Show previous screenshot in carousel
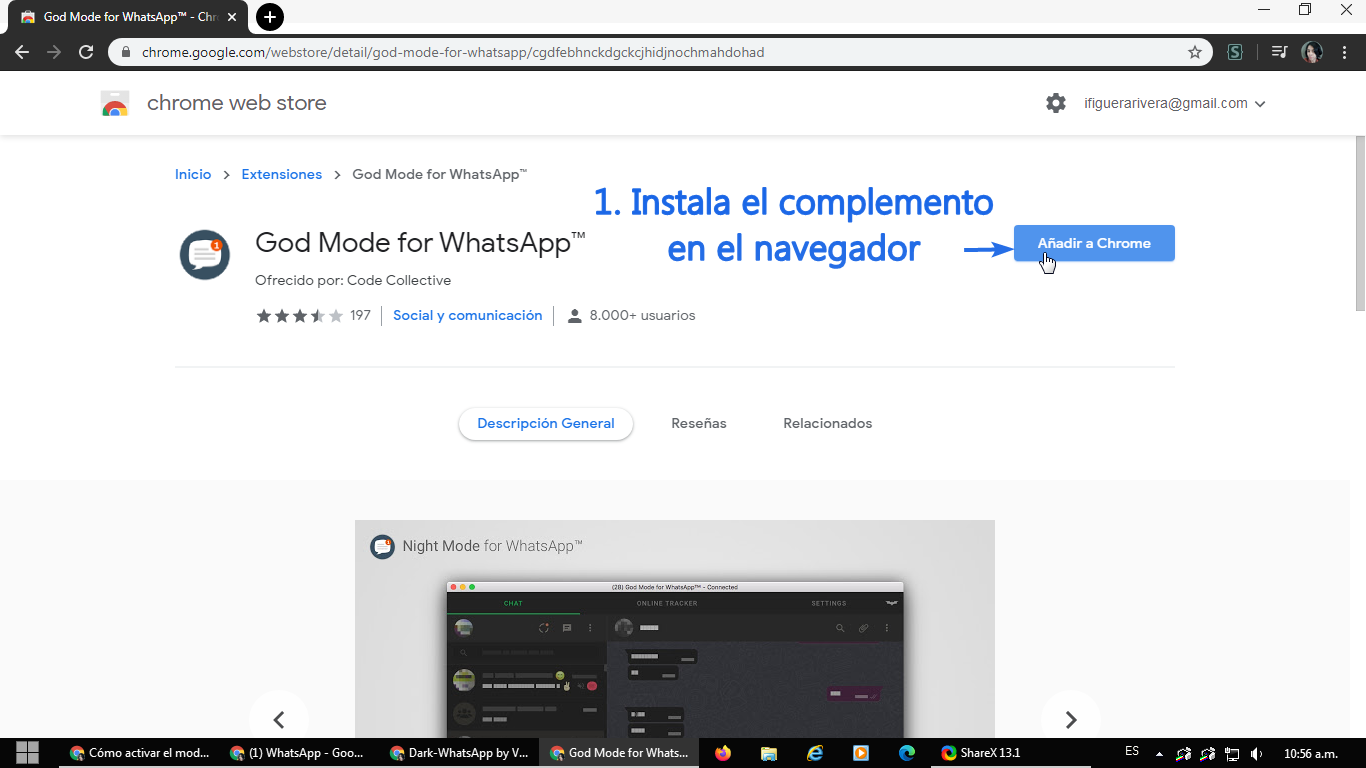The width and height of the screenshot is (1366, 768). [x=279, y=719]
